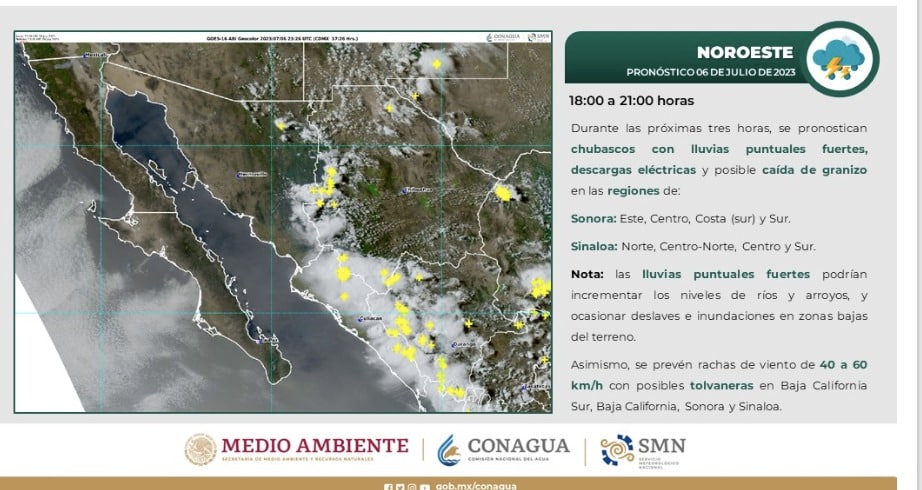Click the small CONAGUA logo on the map header
This screenshot has height=490, width=922.
[x=503, y=37]
